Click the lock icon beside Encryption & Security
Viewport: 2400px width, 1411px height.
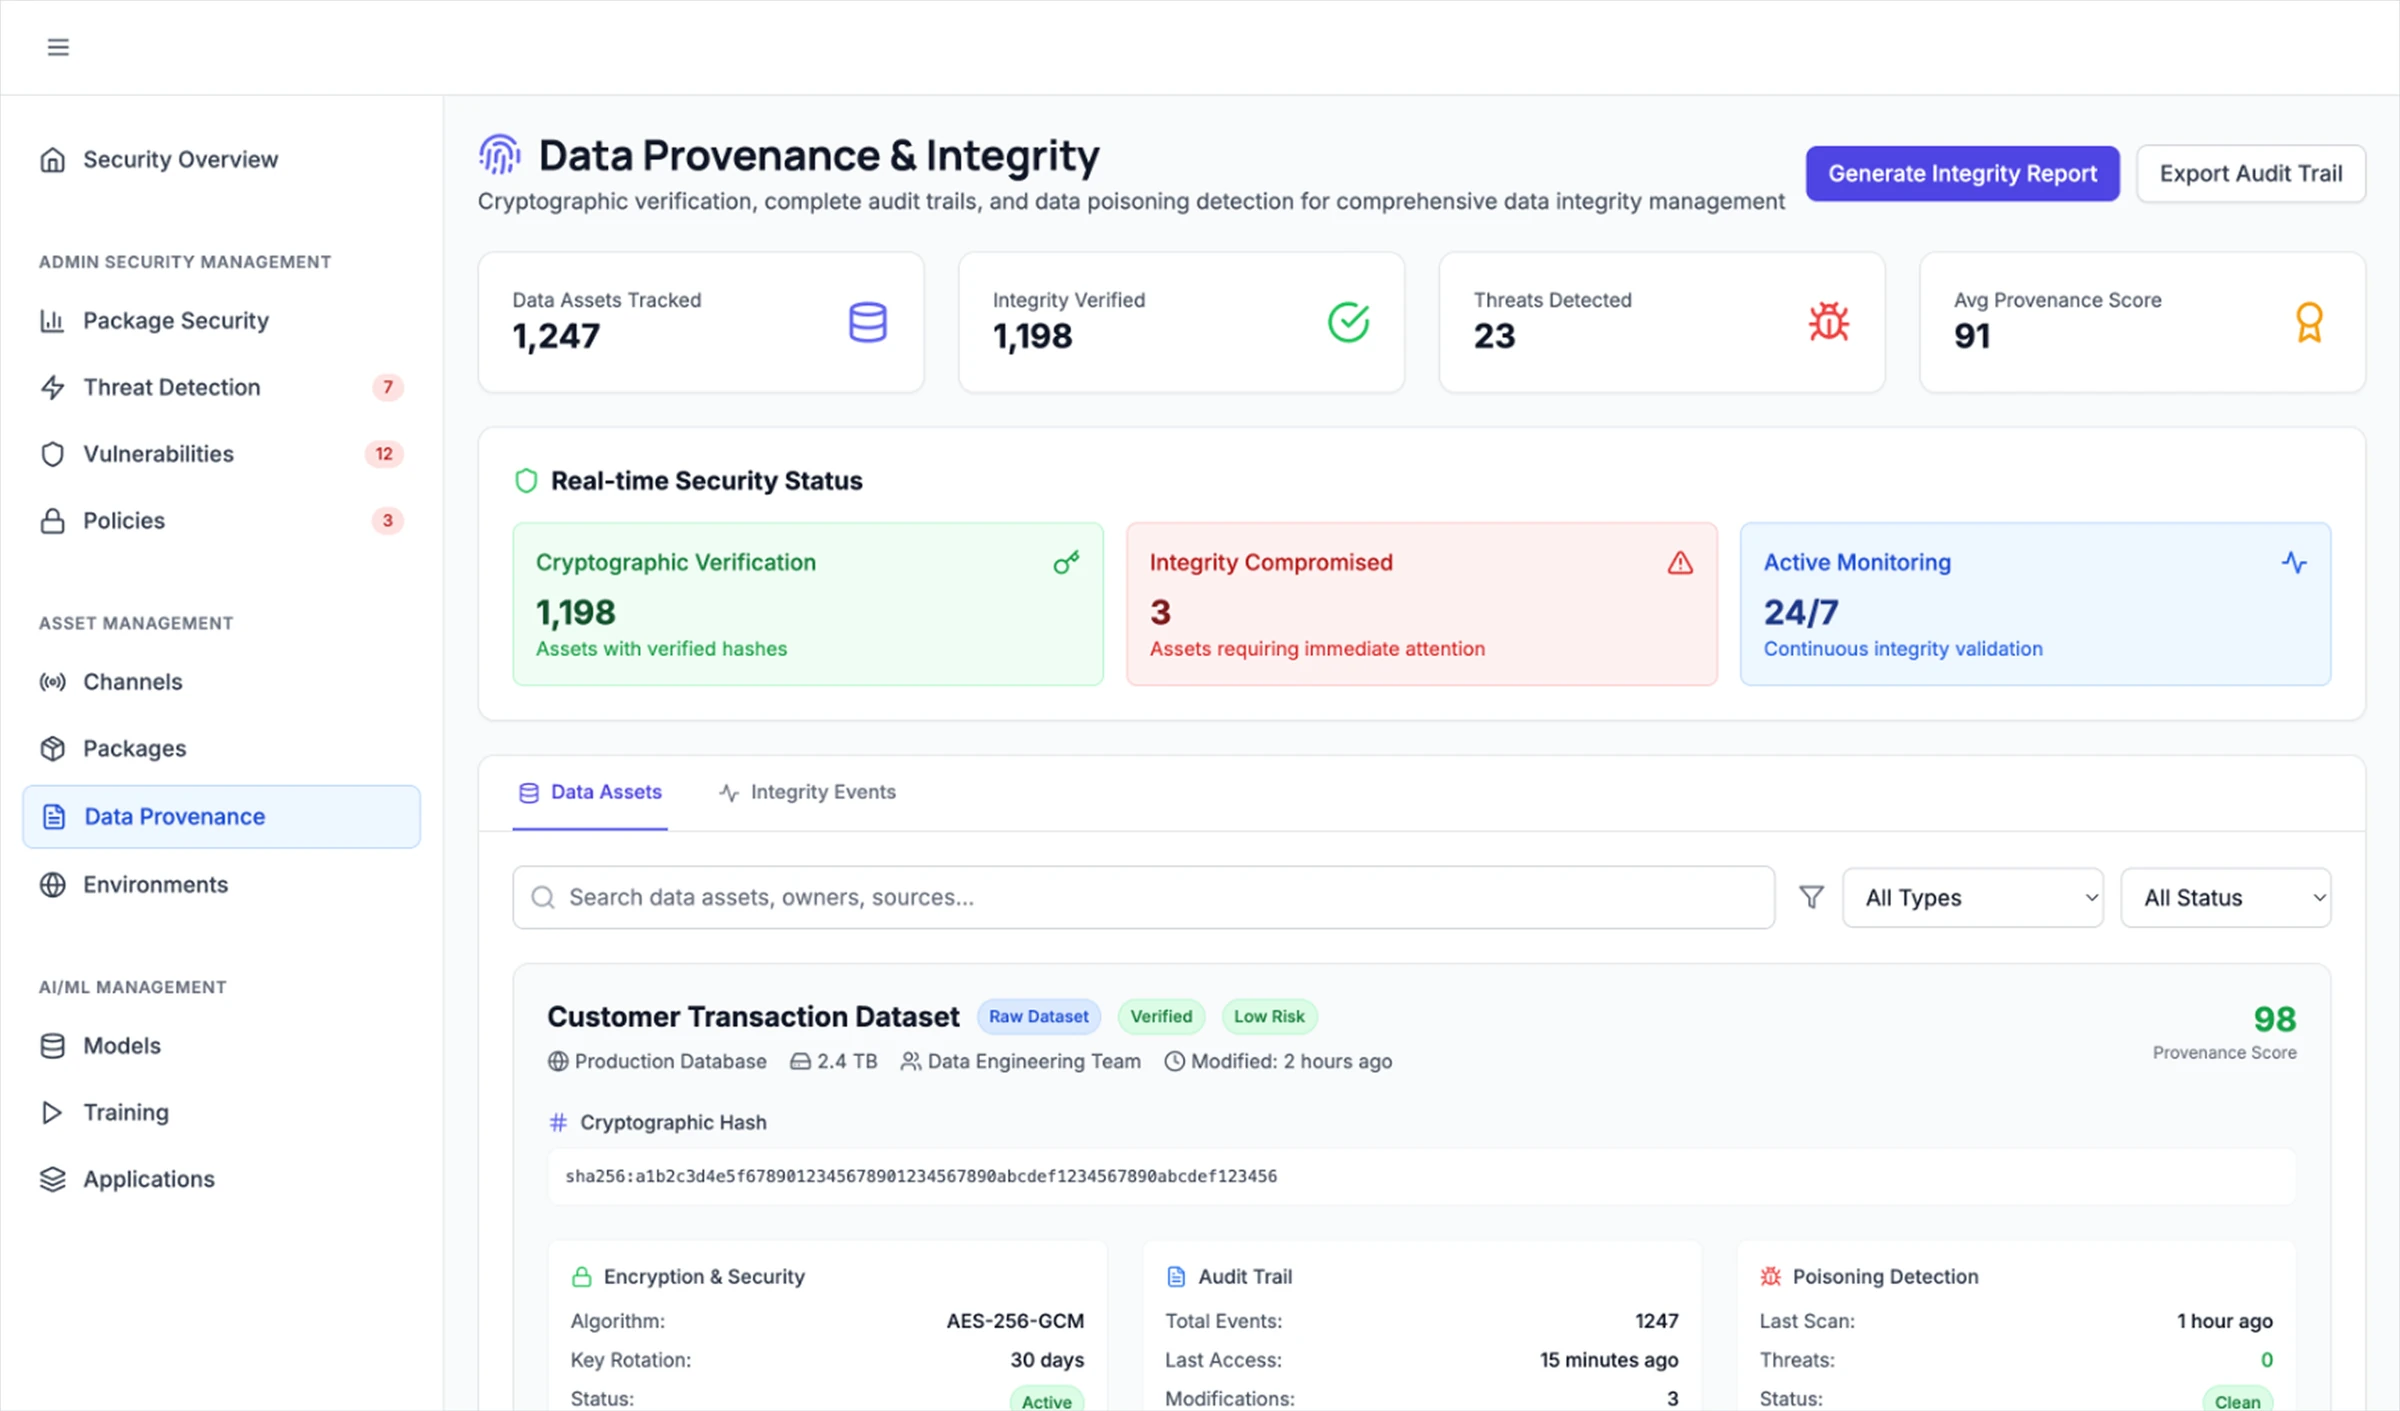[x=581, y=1277]
